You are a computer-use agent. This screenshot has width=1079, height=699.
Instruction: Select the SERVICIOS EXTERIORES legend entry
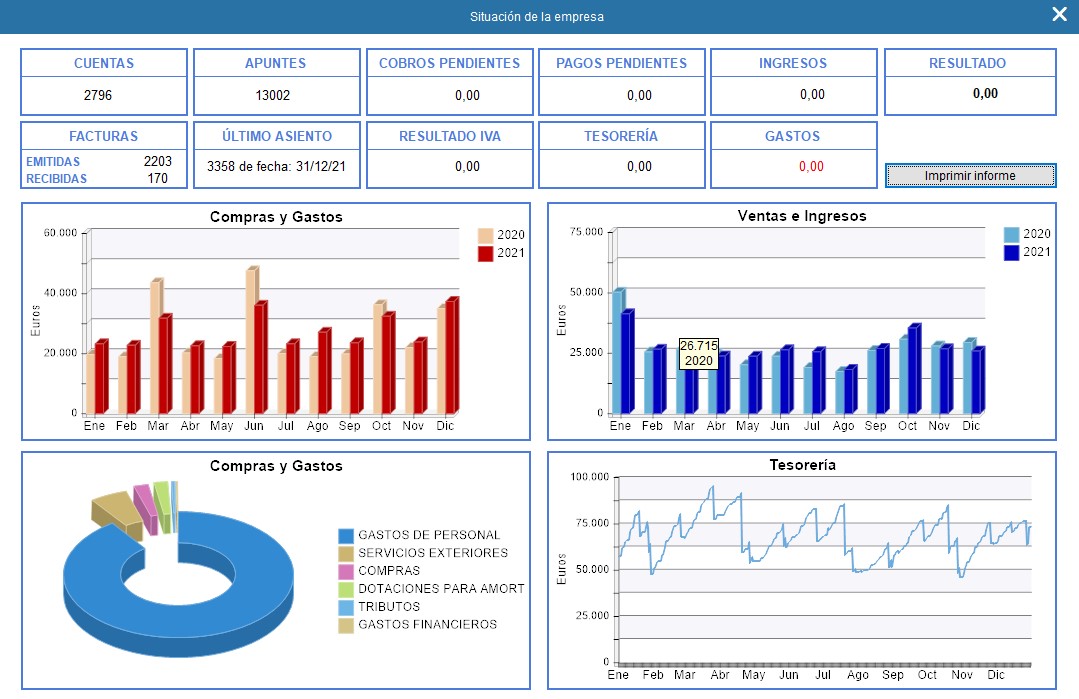point(432,553)
